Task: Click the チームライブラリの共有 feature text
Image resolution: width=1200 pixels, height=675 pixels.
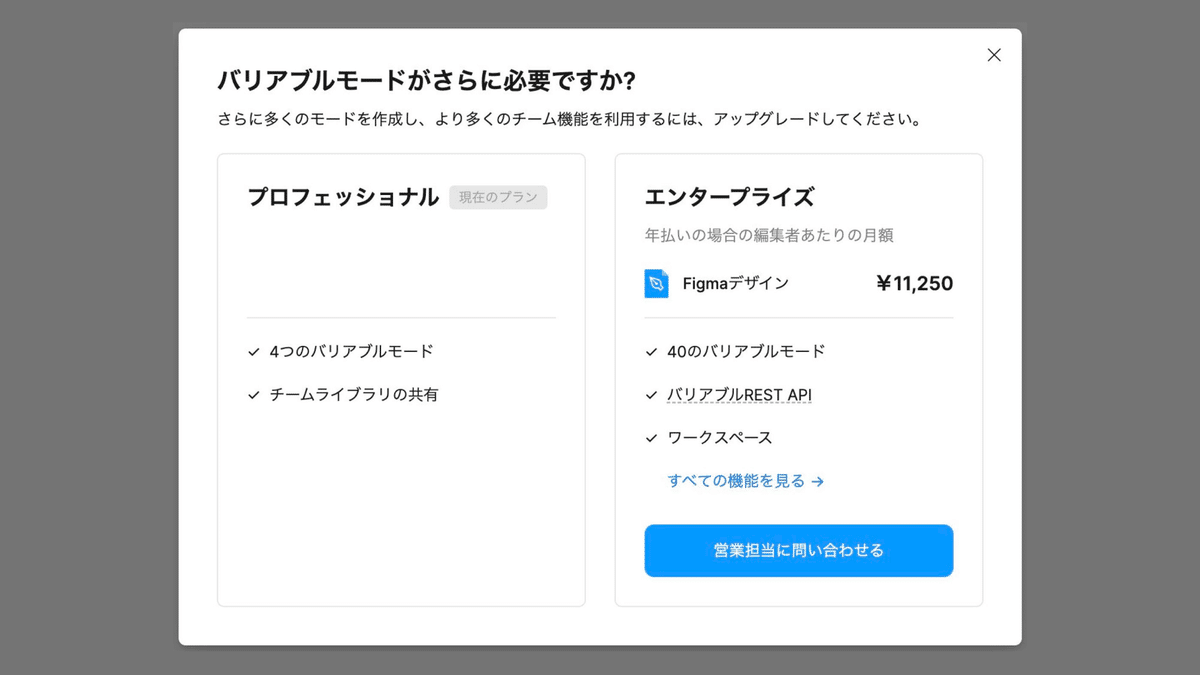Action: click(354, 395)
